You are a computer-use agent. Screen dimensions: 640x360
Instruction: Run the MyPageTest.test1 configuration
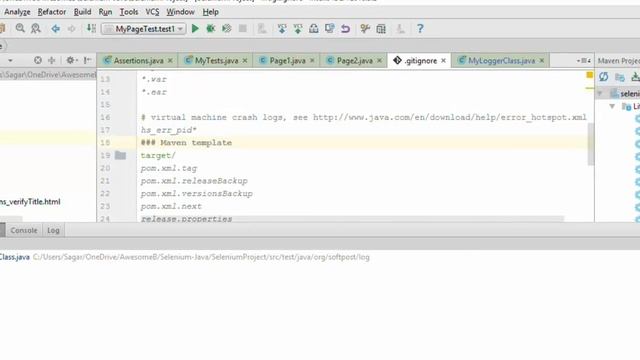195,29
